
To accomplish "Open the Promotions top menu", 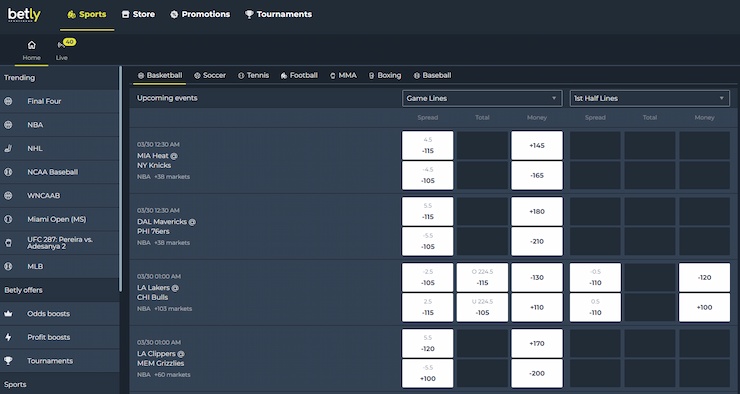I will (x=200, y=15).
